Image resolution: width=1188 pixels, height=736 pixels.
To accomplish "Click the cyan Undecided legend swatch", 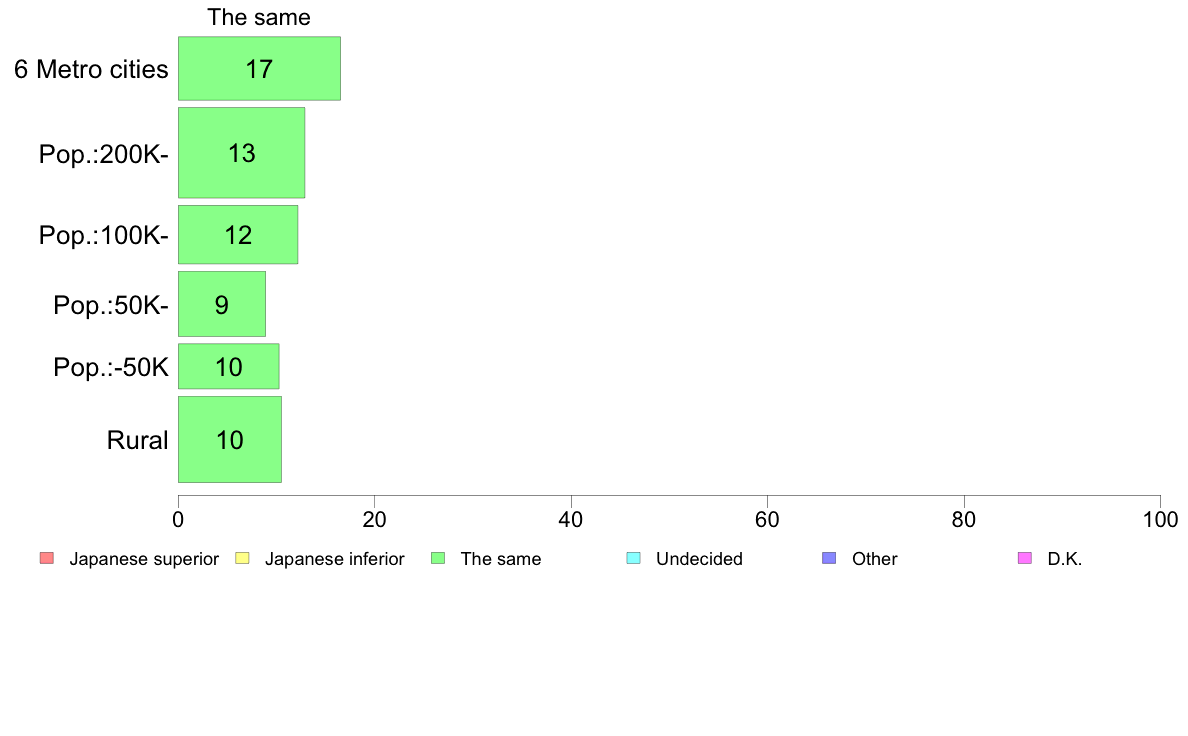I will [633, 559].
